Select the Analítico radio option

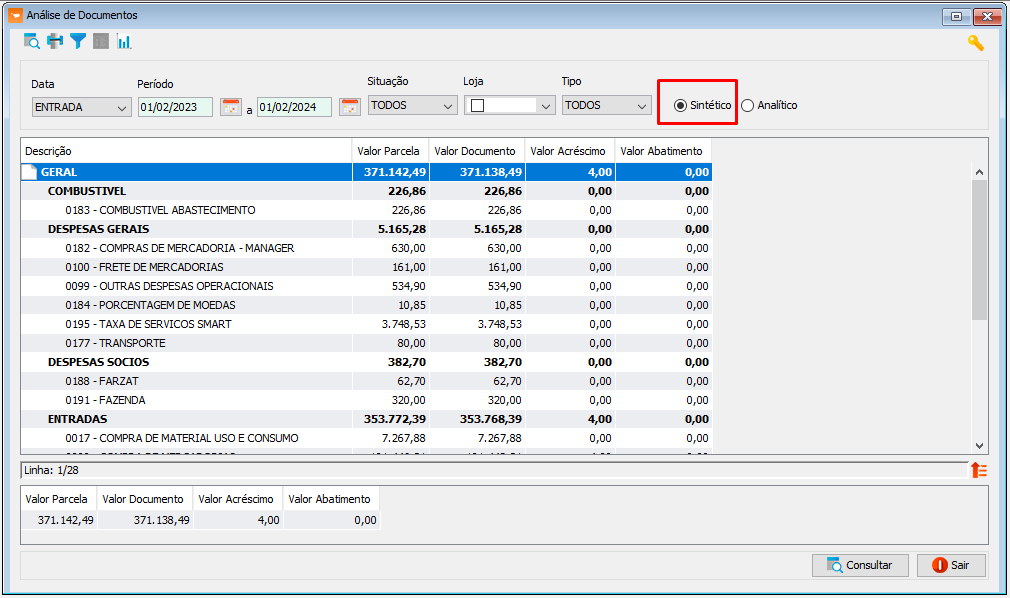coord(747,106)
